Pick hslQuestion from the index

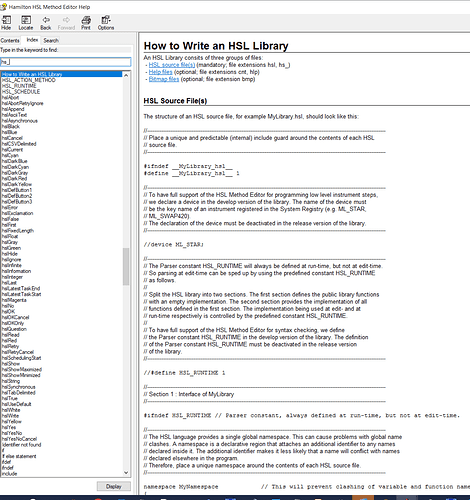pos(14,329)
